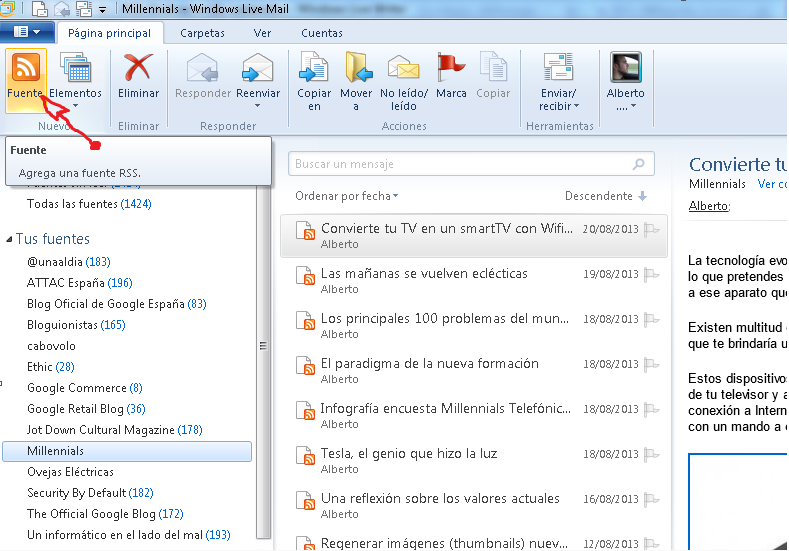The height and width of the screenshot is (551, 789).
Task: Flag the Una reflexión sobre los valores message
Action: (x=652, y=499)
